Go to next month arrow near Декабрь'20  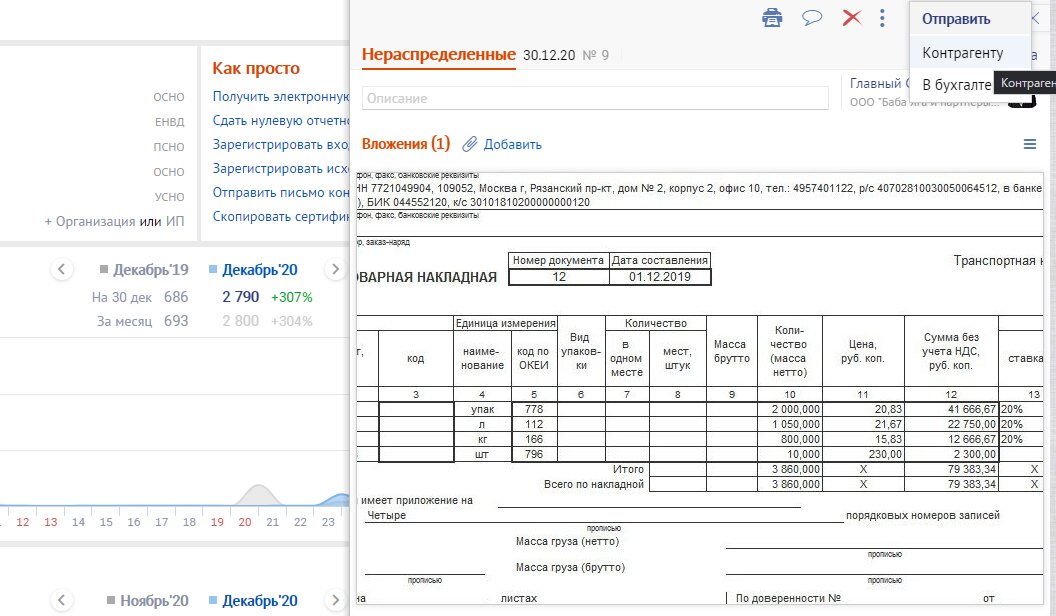[335, 269]
